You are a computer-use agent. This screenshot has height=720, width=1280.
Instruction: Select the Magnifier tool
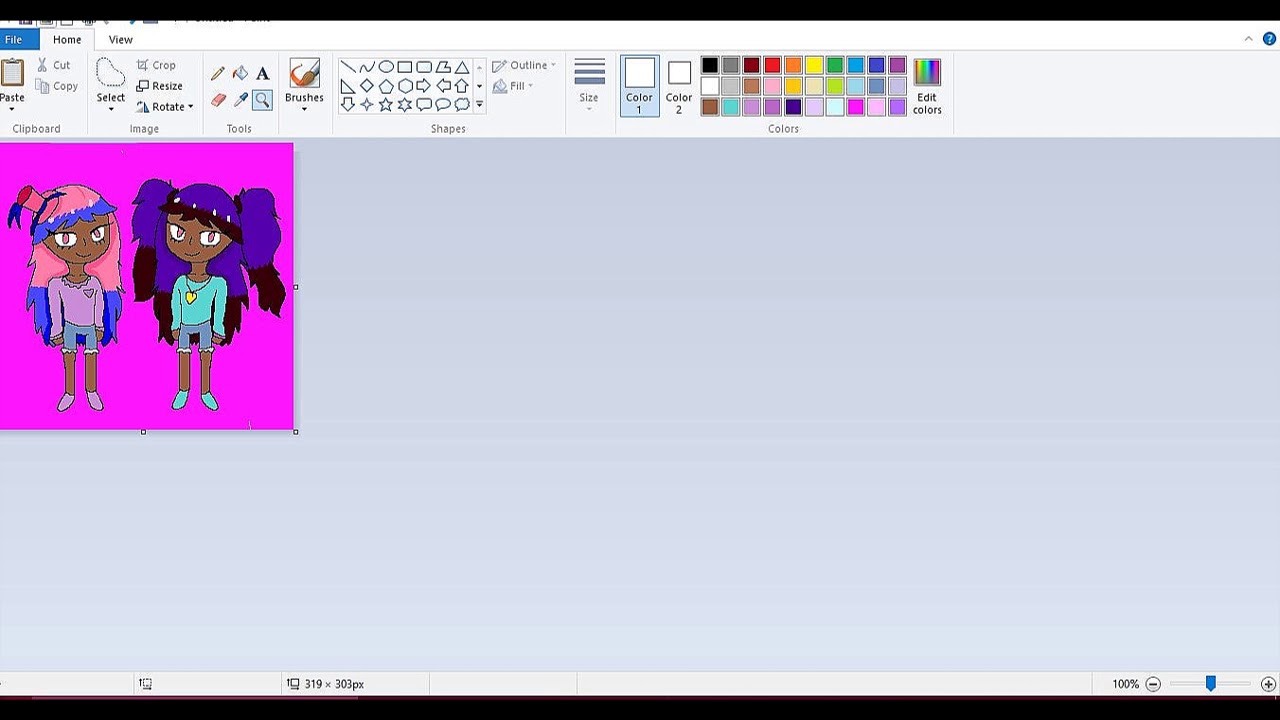(x=262, y=100)
